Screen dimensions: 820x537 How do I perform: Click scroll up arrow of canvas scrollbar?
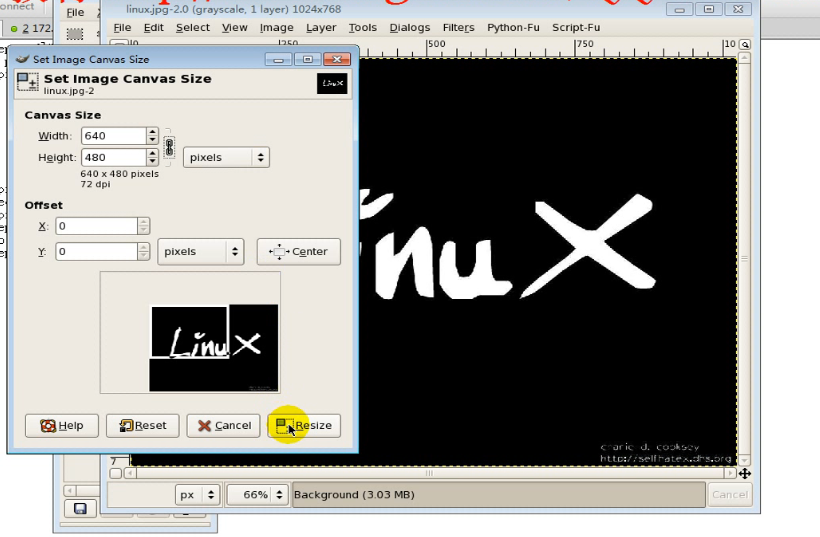[744, 58]
